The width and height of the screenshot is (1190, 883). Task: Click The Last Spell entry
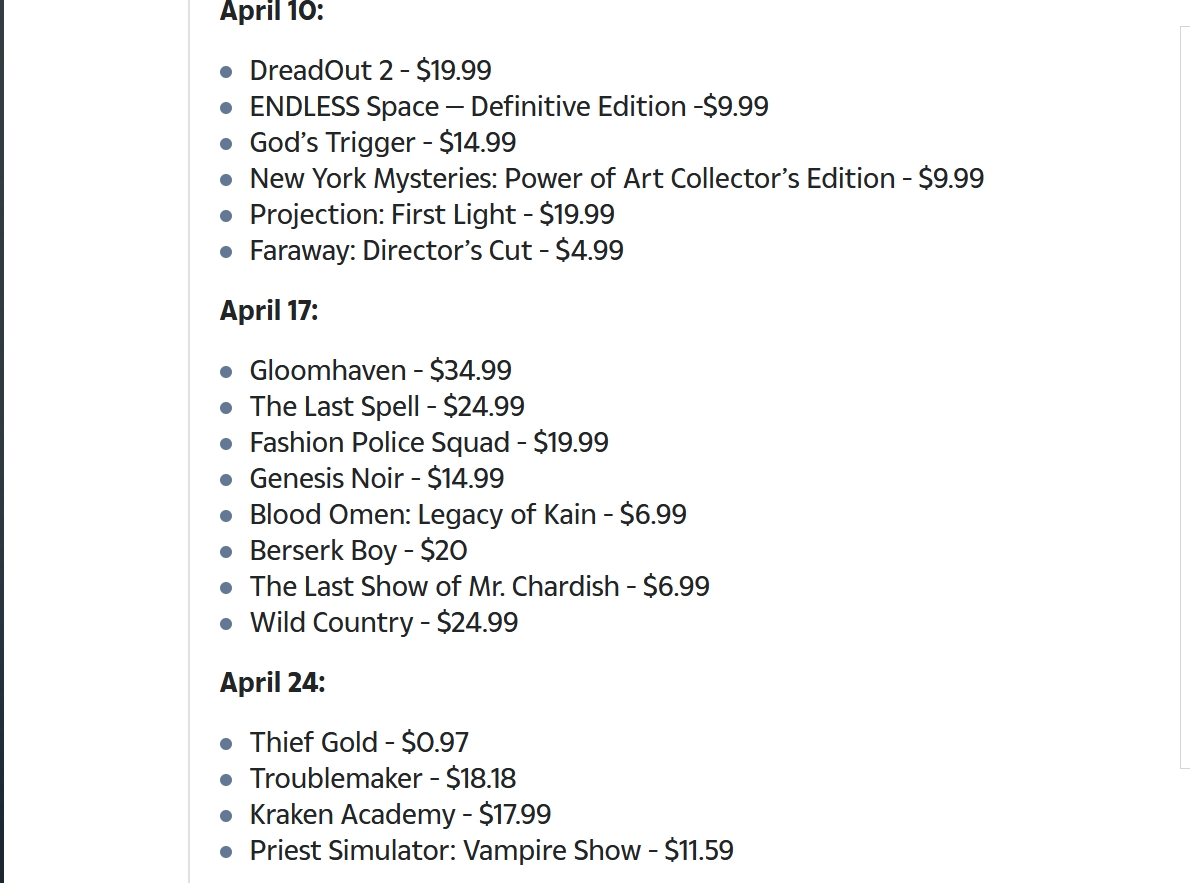tap(386, 407)
